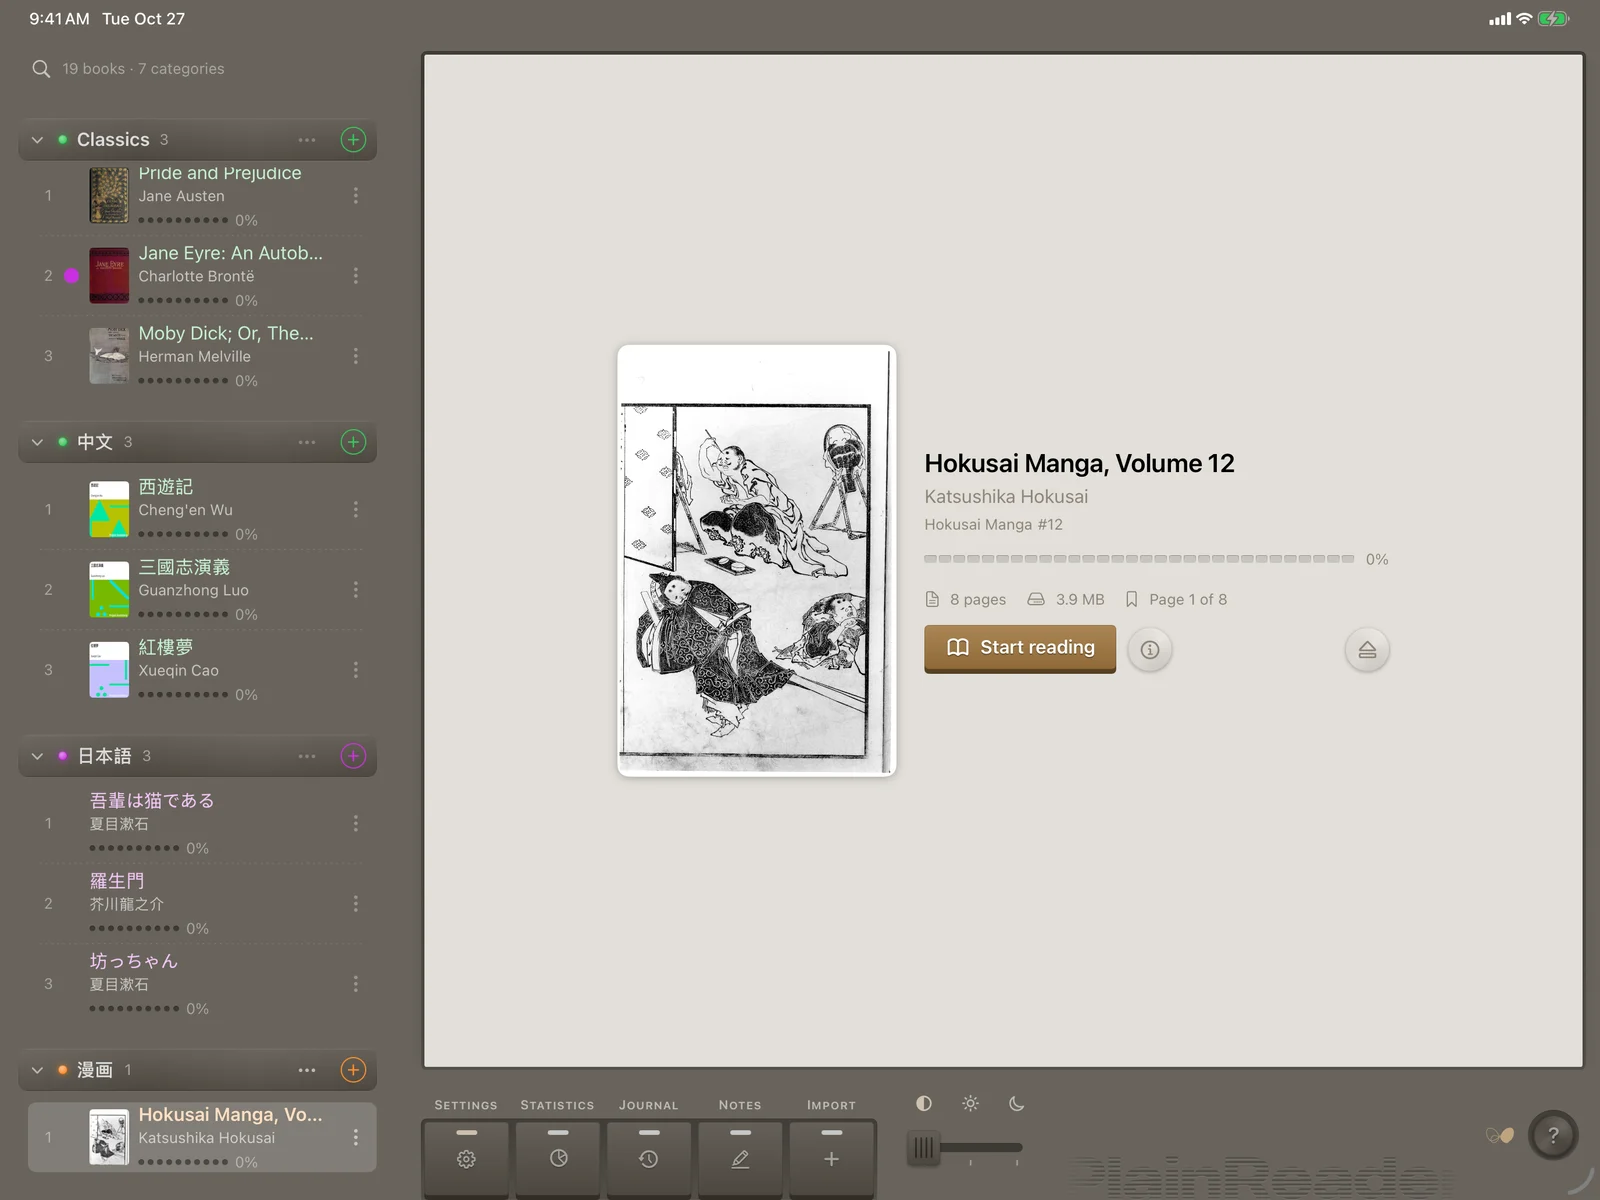Add a book to Classics category
Screen dimensions: 1600x1200
(353, 140)
